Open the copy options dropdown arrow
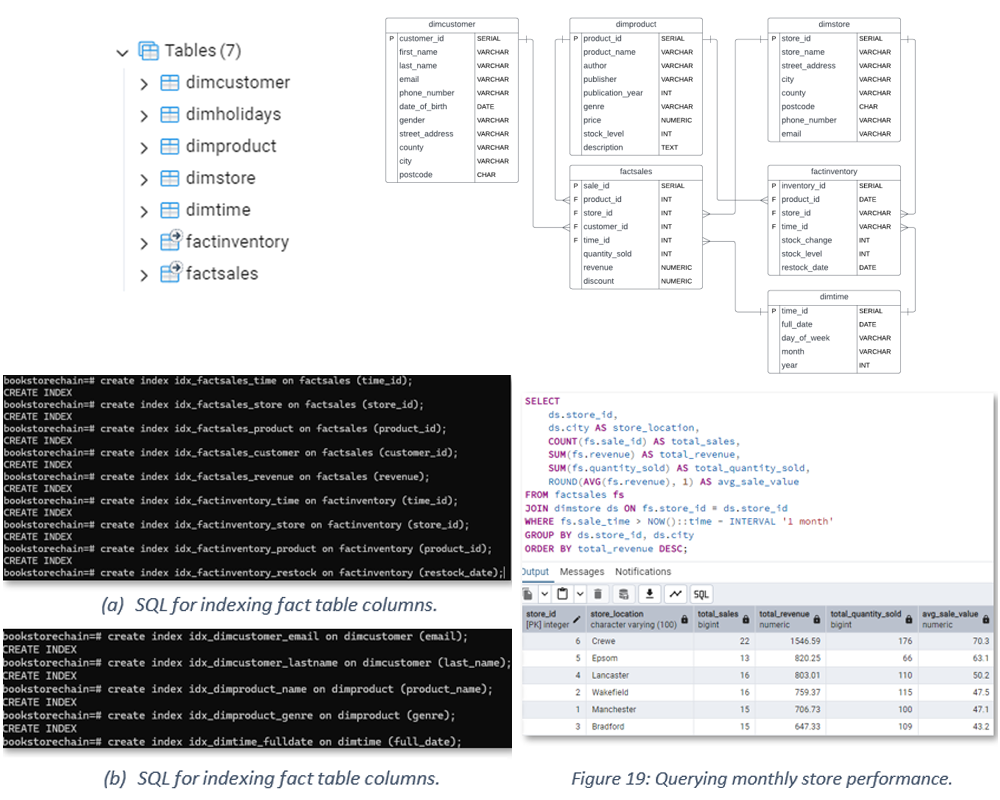This screenshot has height=800, width=1000. click(x=545, y=595)
